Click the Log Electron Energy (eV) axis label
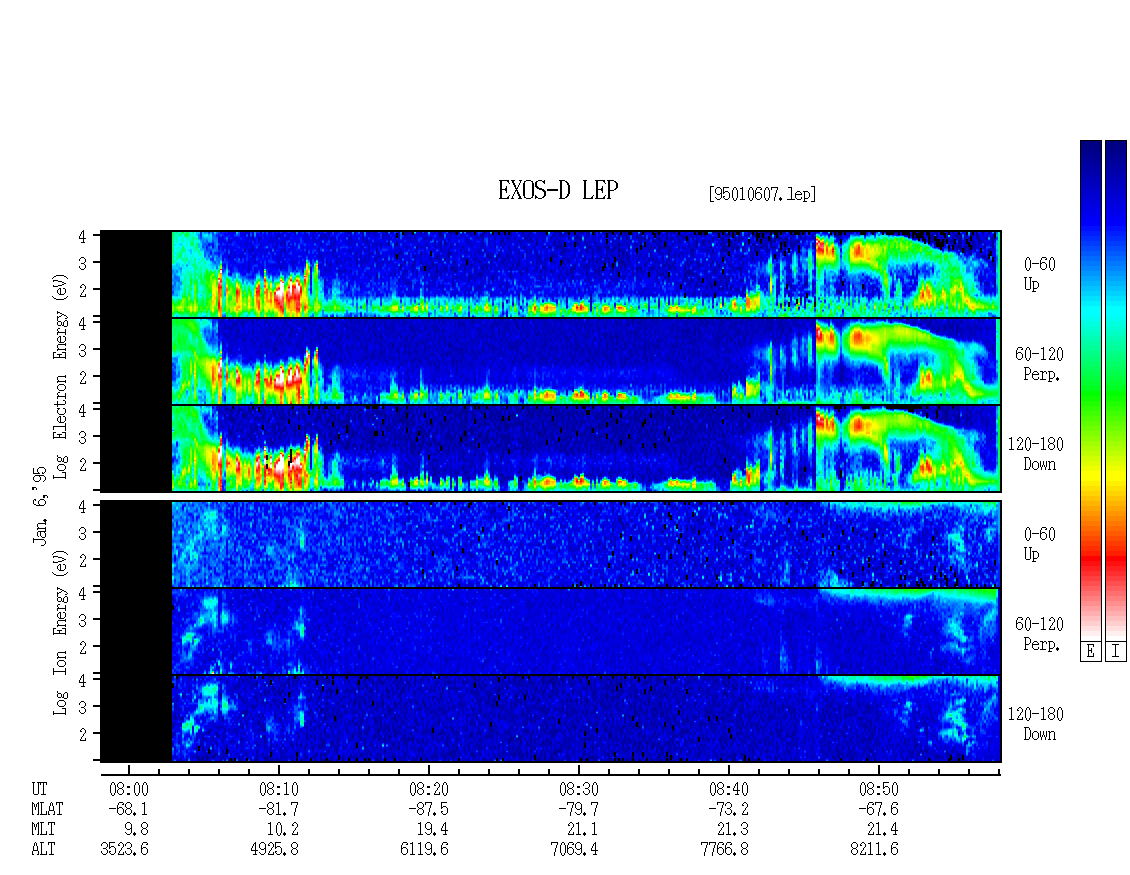The height and width of the screenshot is (875, 1130). 60,376
